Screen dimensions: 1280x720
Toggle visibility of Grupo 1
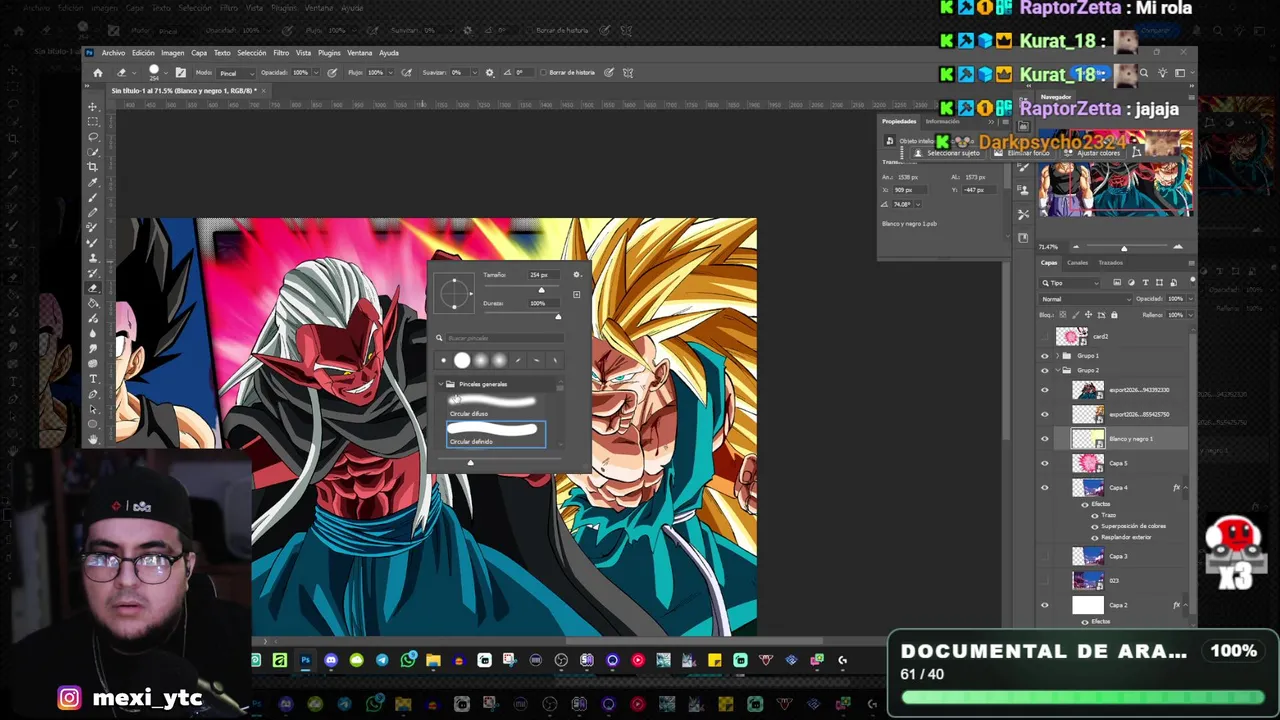1045,356
